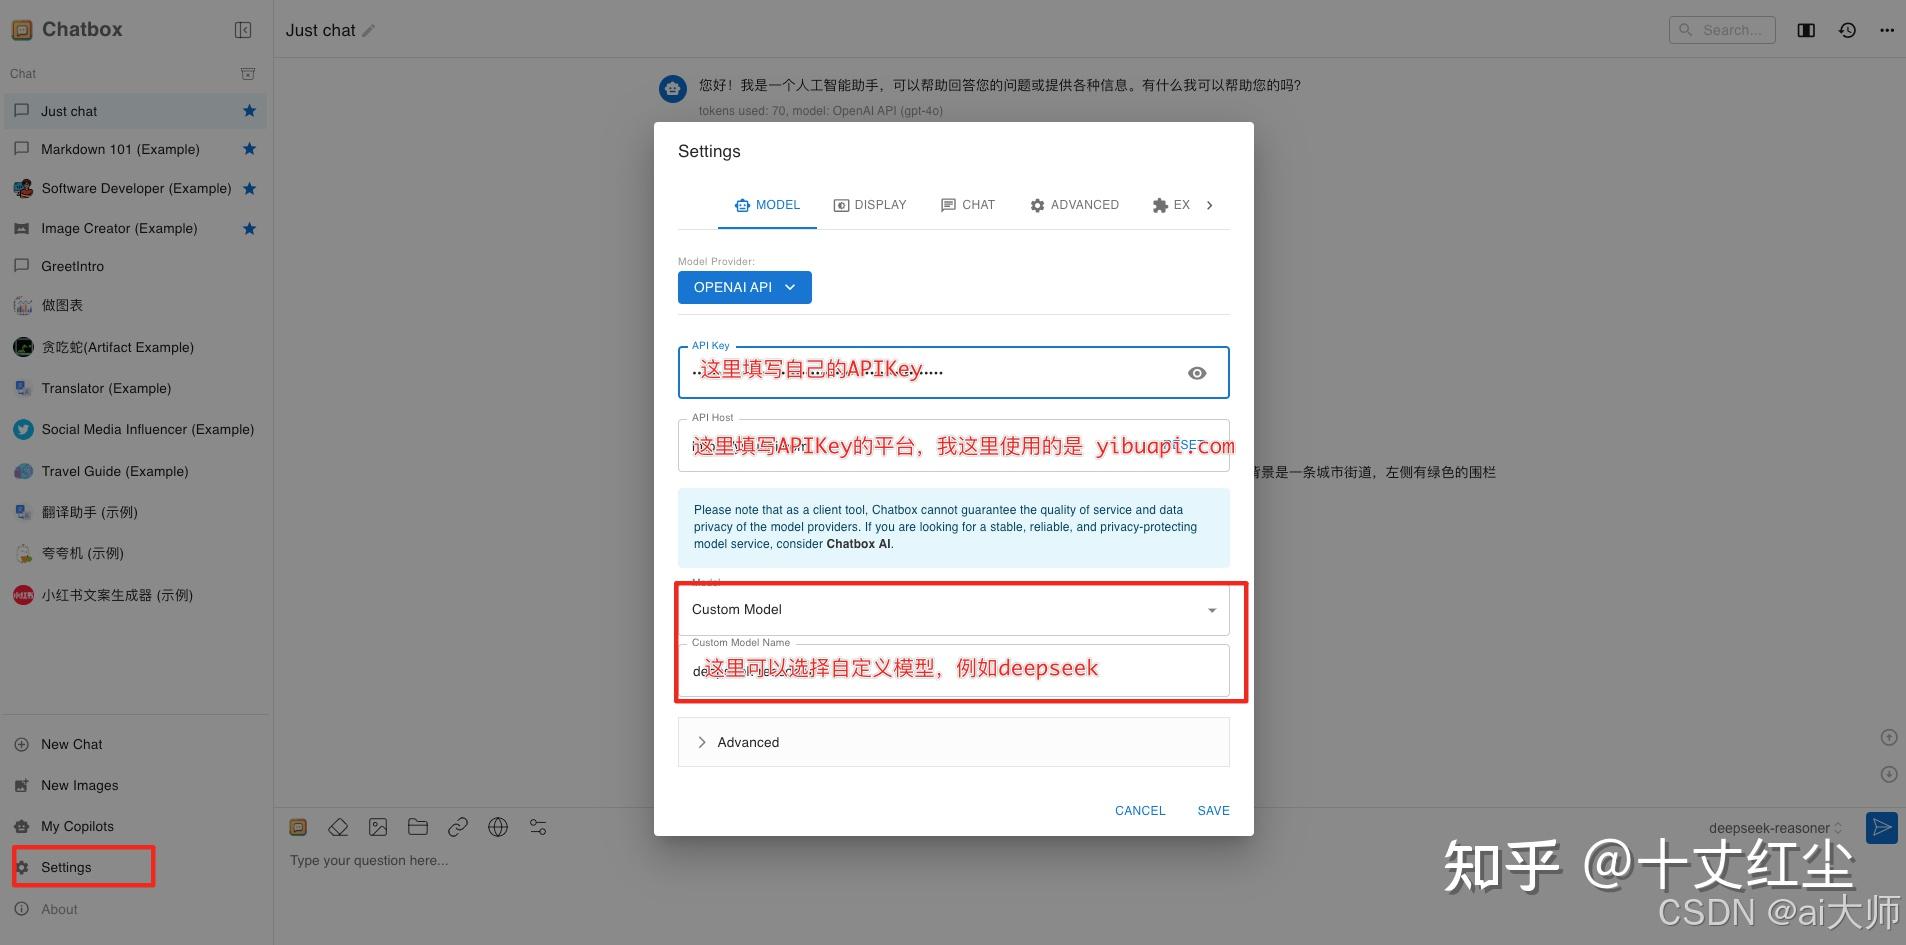1906x945 pixels.
Task: Open the OPENAI API model provider dropdown
Action: pos(745,287)
